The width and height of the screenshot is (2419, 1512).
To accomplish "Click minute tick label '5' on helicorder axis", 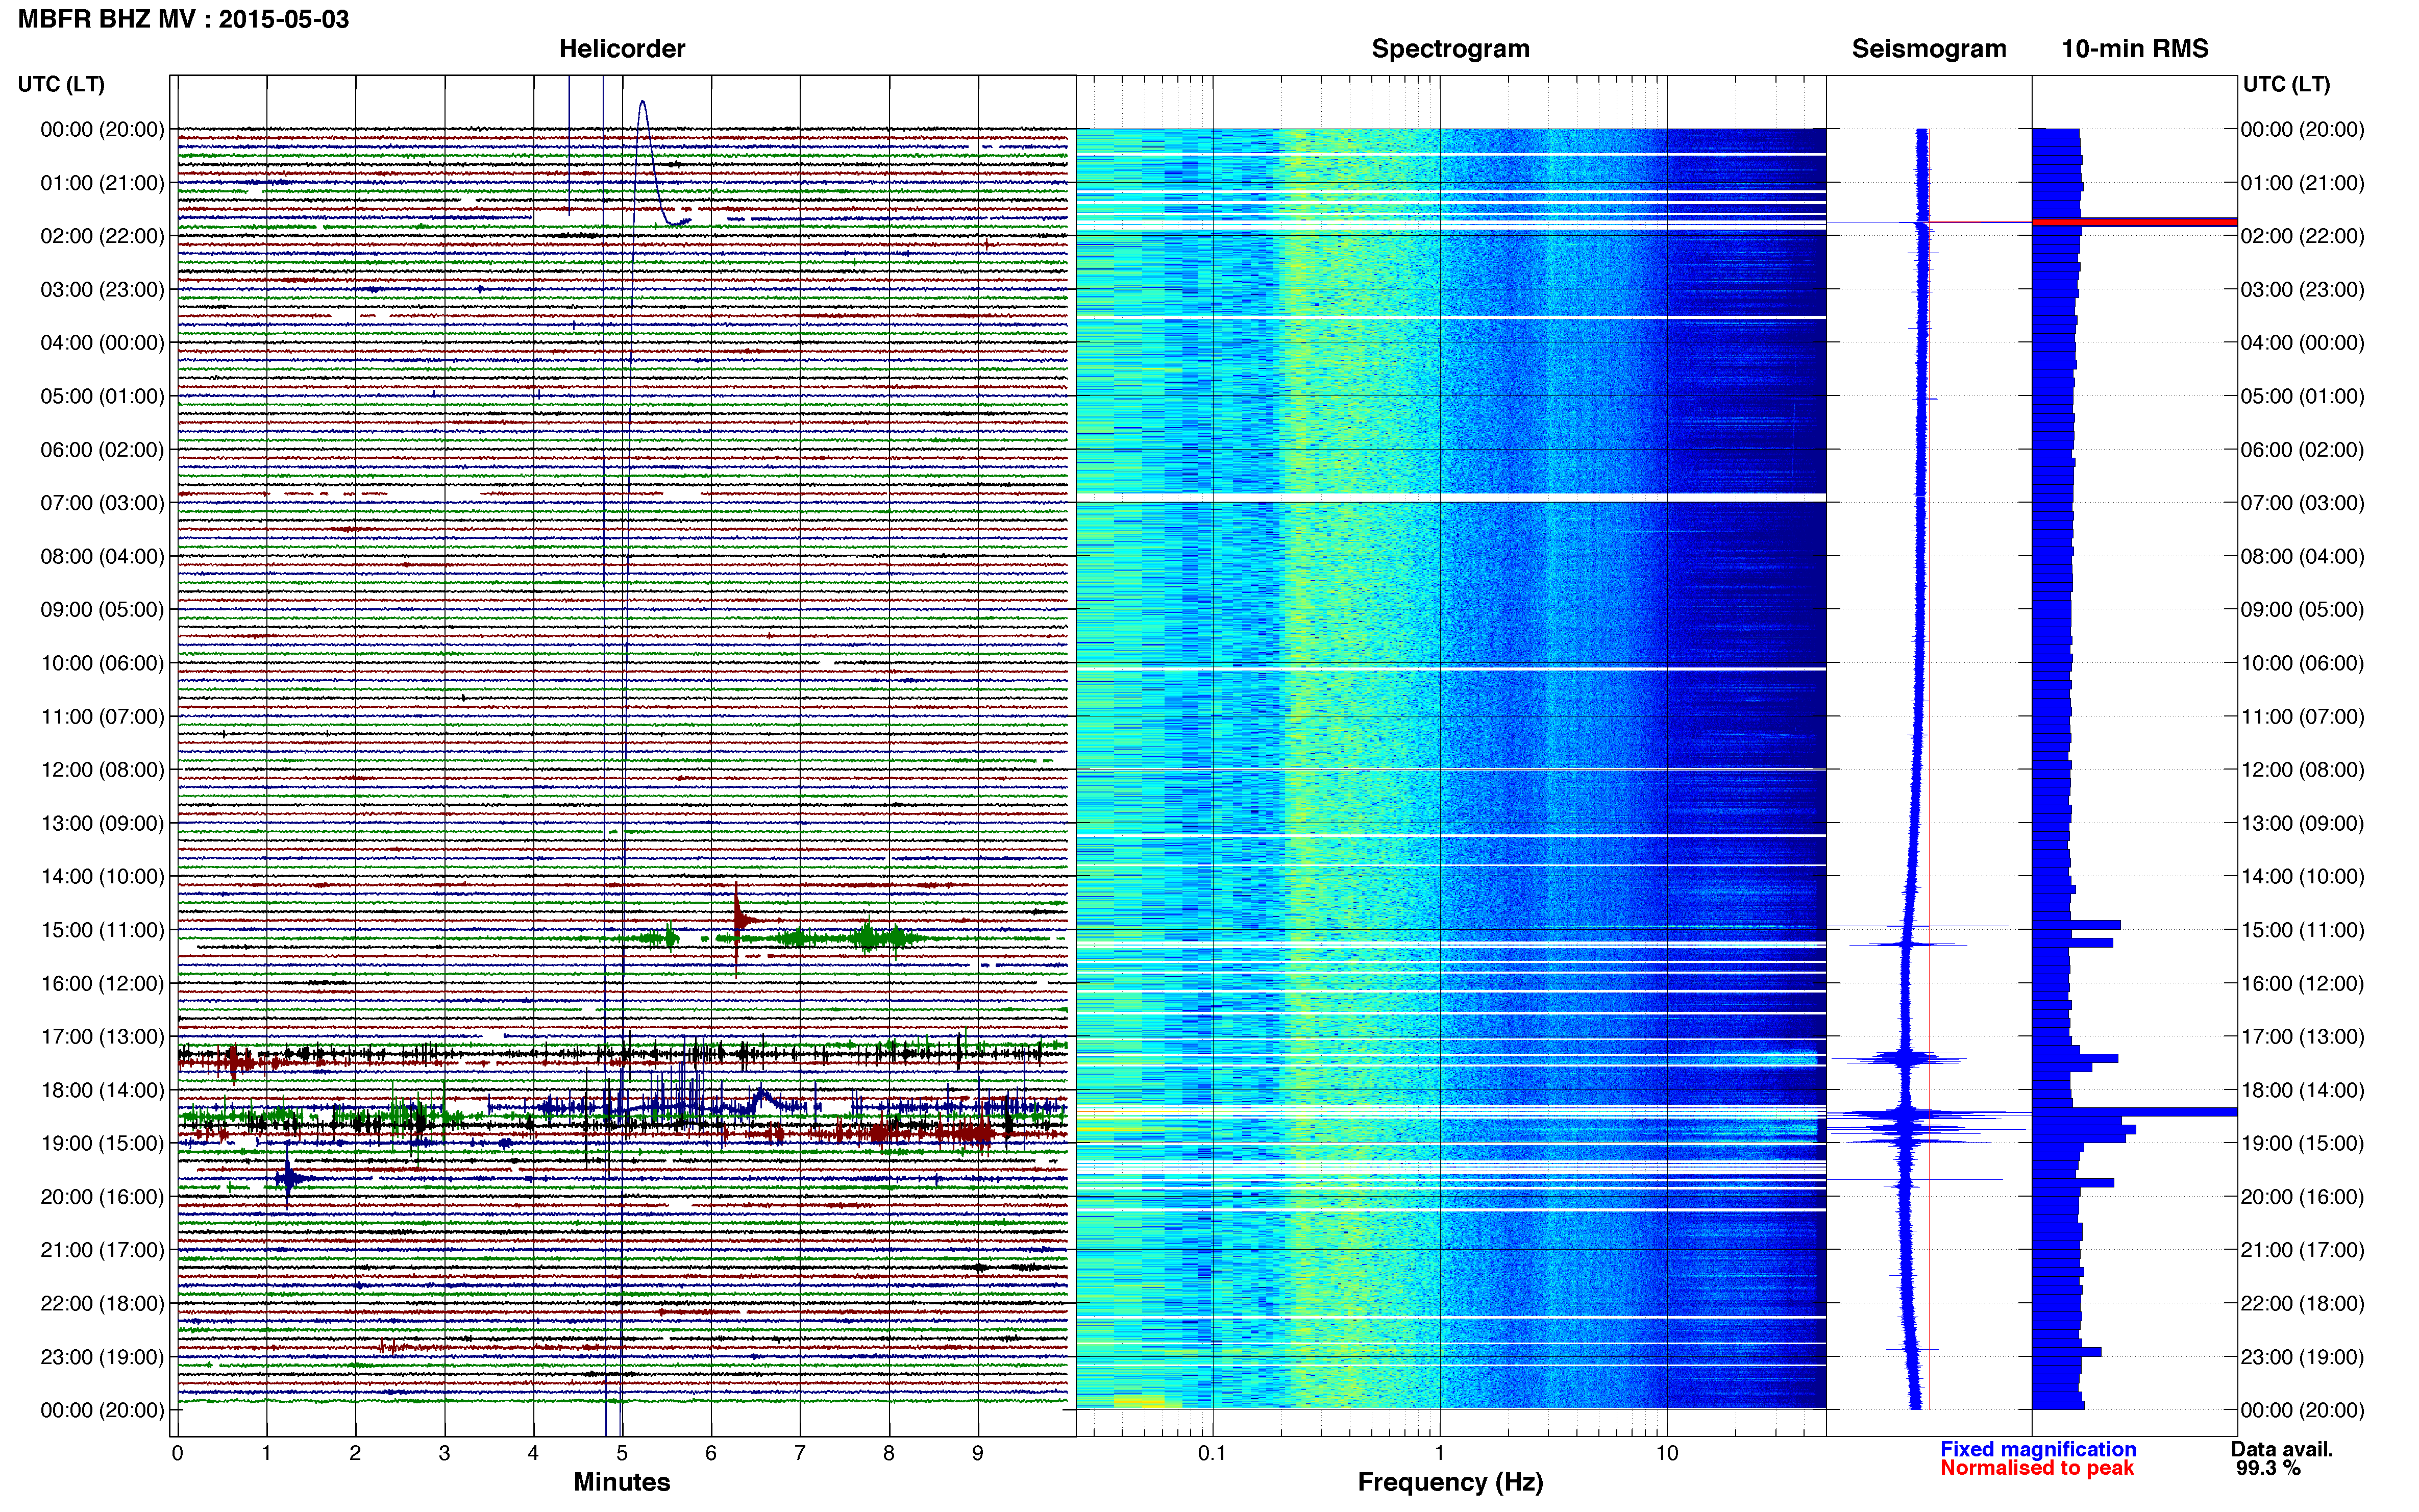I will pyautogui.click(x=622, y=1453).
